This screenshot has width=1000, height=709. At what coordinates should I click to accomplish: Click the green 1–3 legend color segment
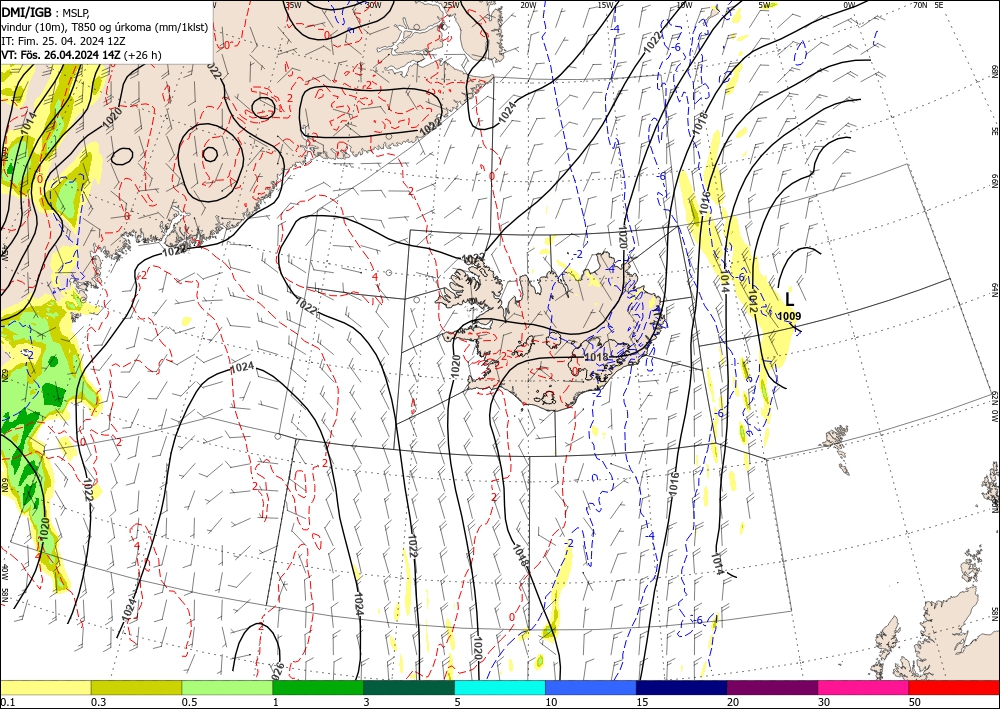[x=318, y=687]
